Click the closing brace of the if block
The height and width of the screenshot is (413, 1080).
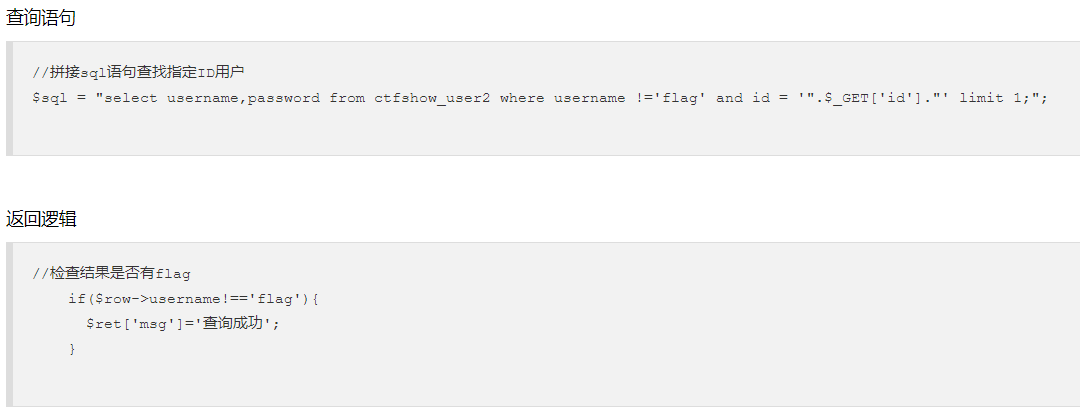pos(72,349)
